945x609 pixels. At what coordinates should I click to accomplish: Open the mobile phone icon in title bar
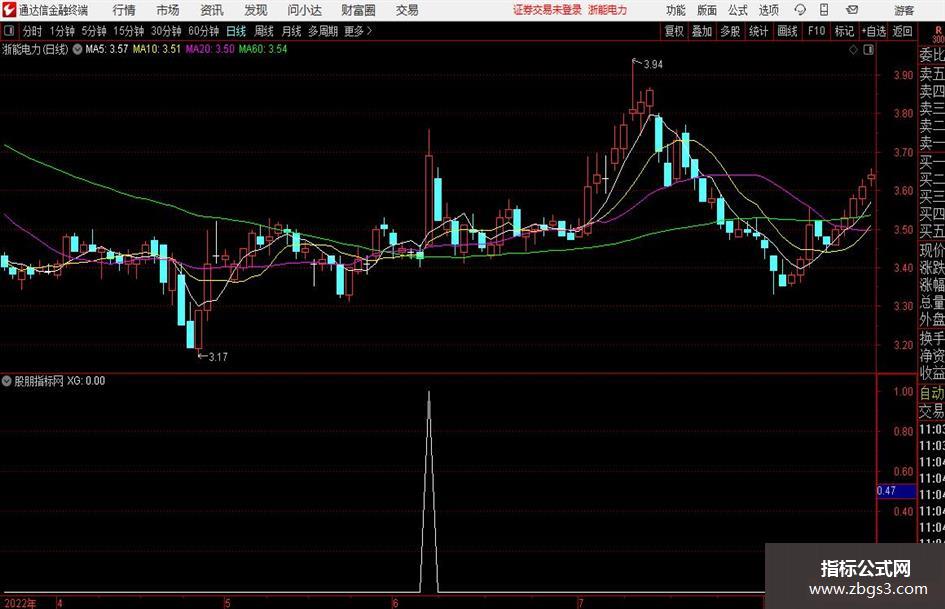(824, 10)
